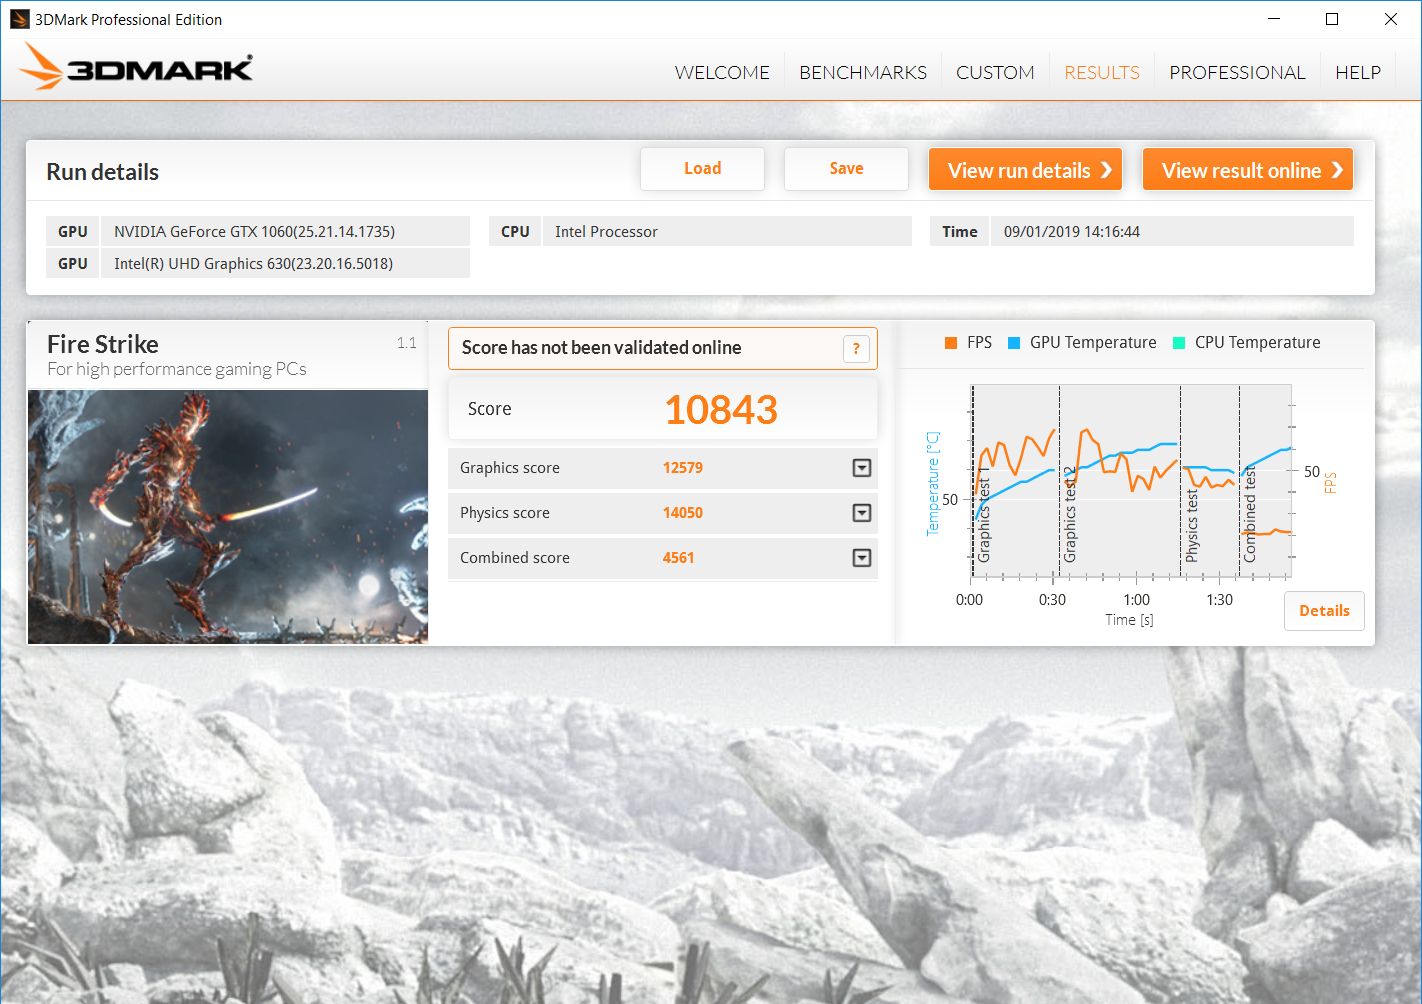Click the overall score 10843

[x=721, y=410]
